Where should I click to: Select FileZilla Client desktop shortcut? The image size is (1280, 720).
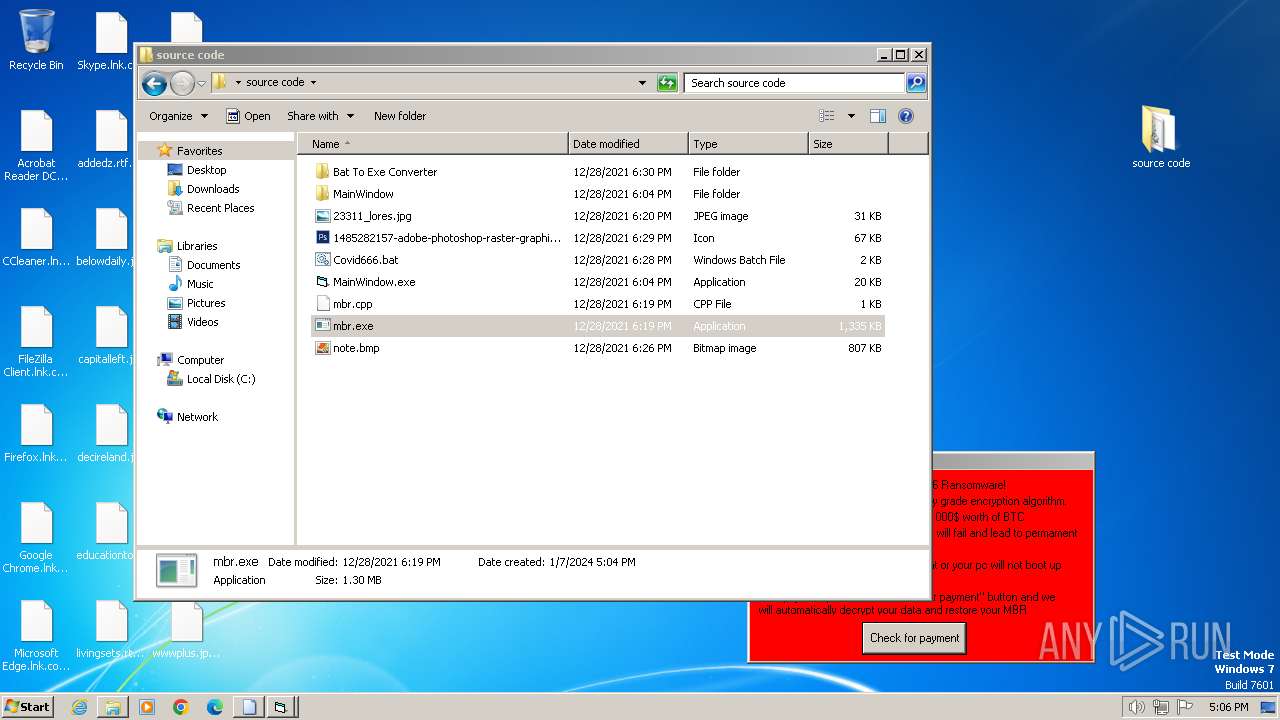point(36,342)
